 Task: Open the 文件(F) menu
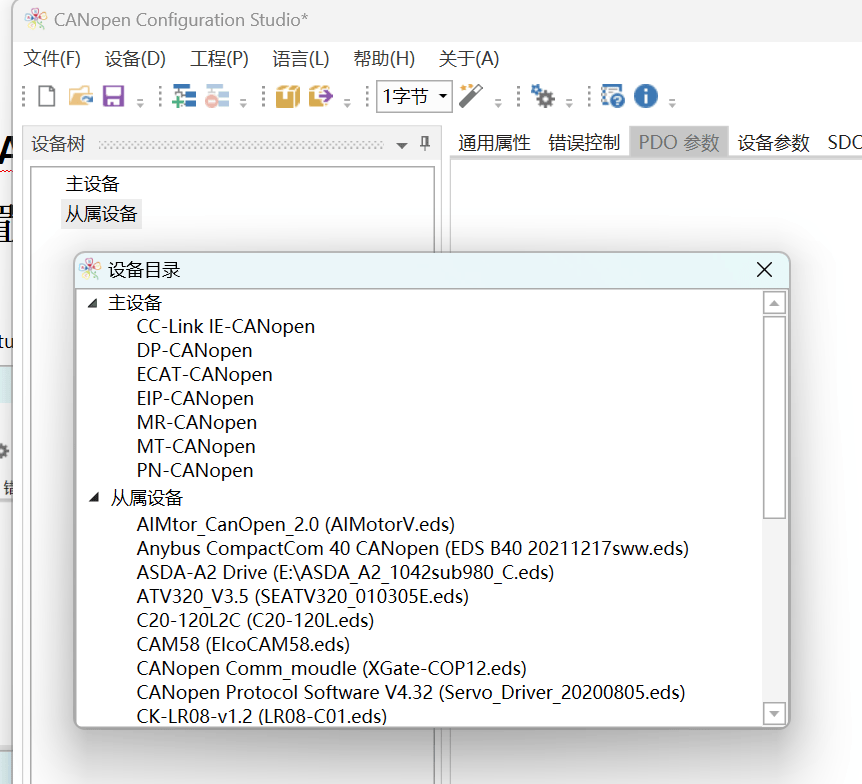[52, 58]
